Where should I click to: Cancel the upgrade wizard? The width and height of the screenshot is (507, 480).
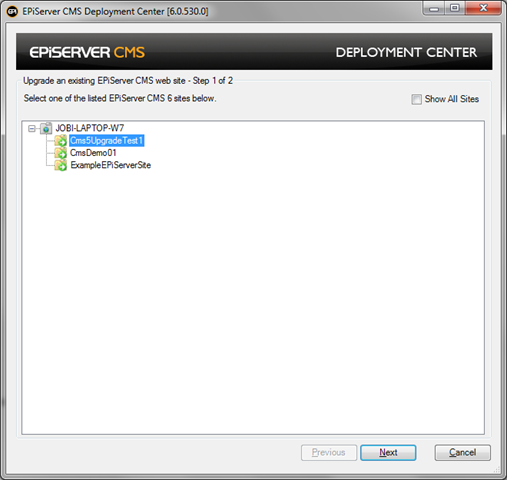click(x=462, y=453)
